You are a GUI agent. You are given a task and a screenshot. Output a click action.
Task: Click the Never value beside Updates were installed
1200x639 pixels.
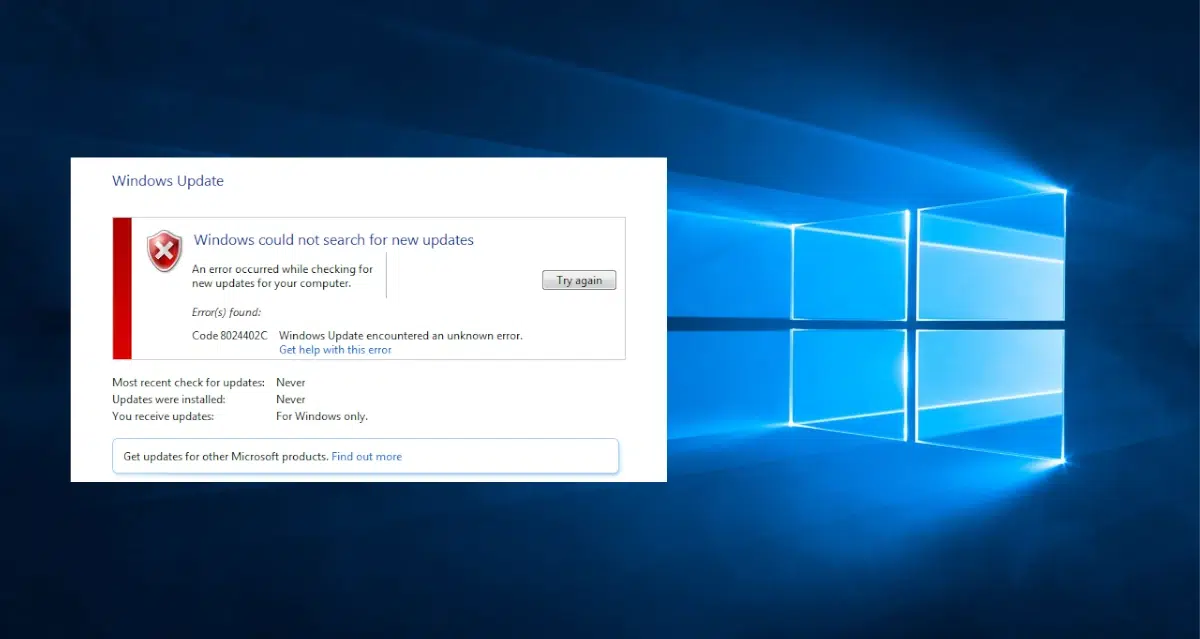pyautogui.click(x=290, y=399)
